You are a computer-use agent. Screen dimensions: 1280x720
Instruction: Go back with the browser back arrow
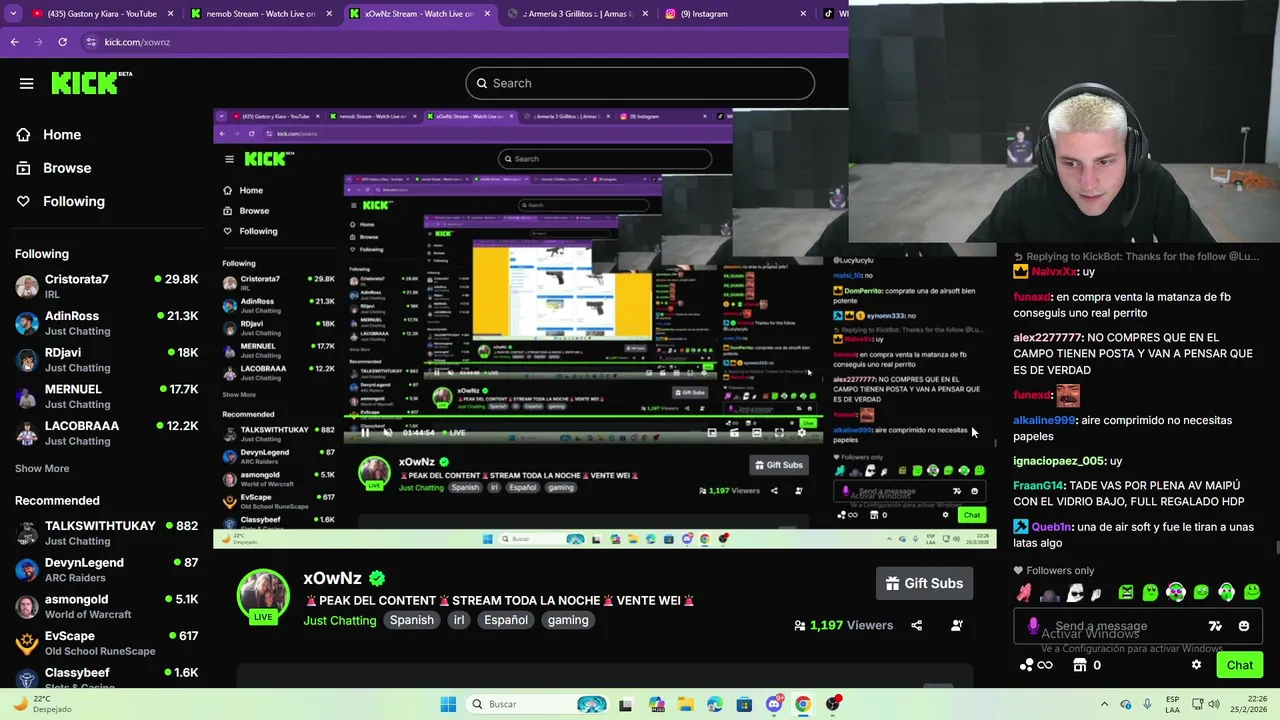pos(14,42)
